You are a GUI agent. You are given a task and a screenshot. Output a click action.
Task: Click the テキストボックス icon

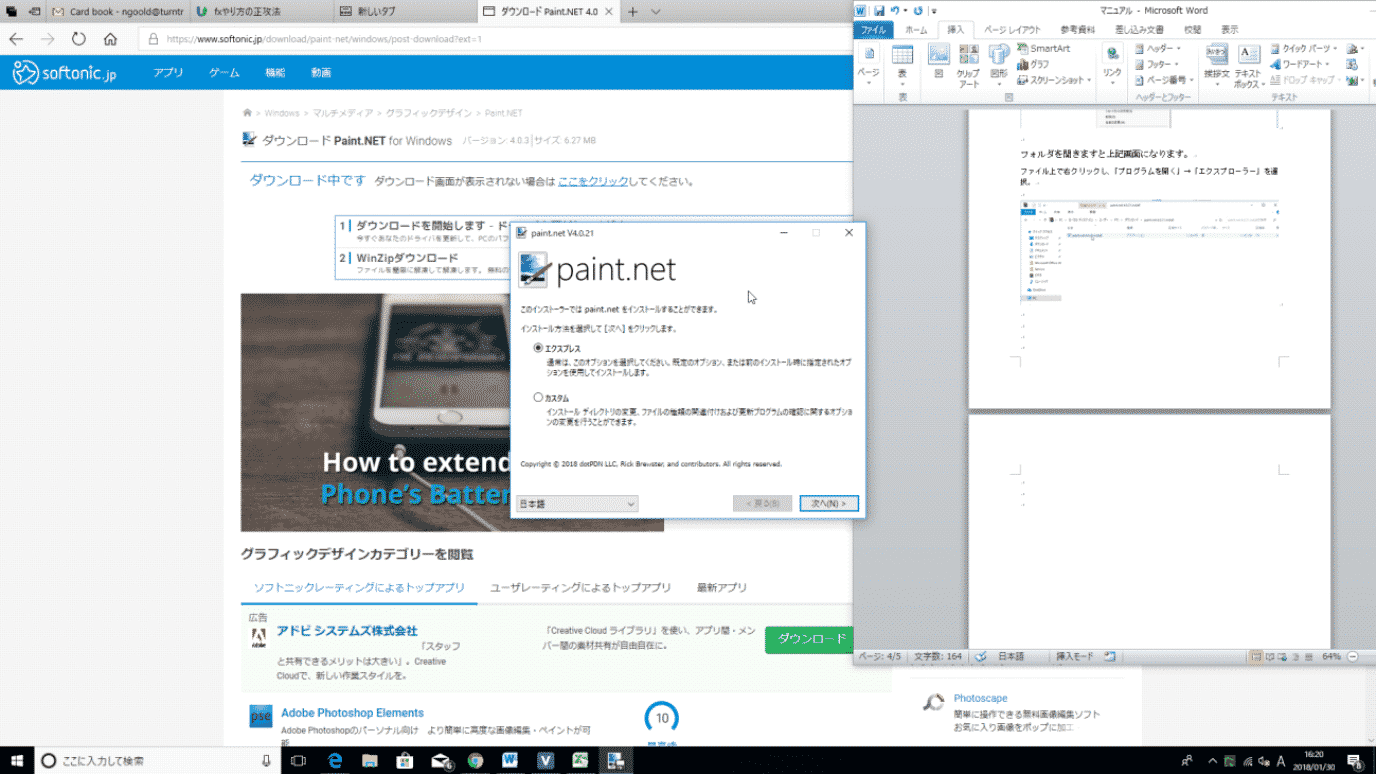(1248, 66)
